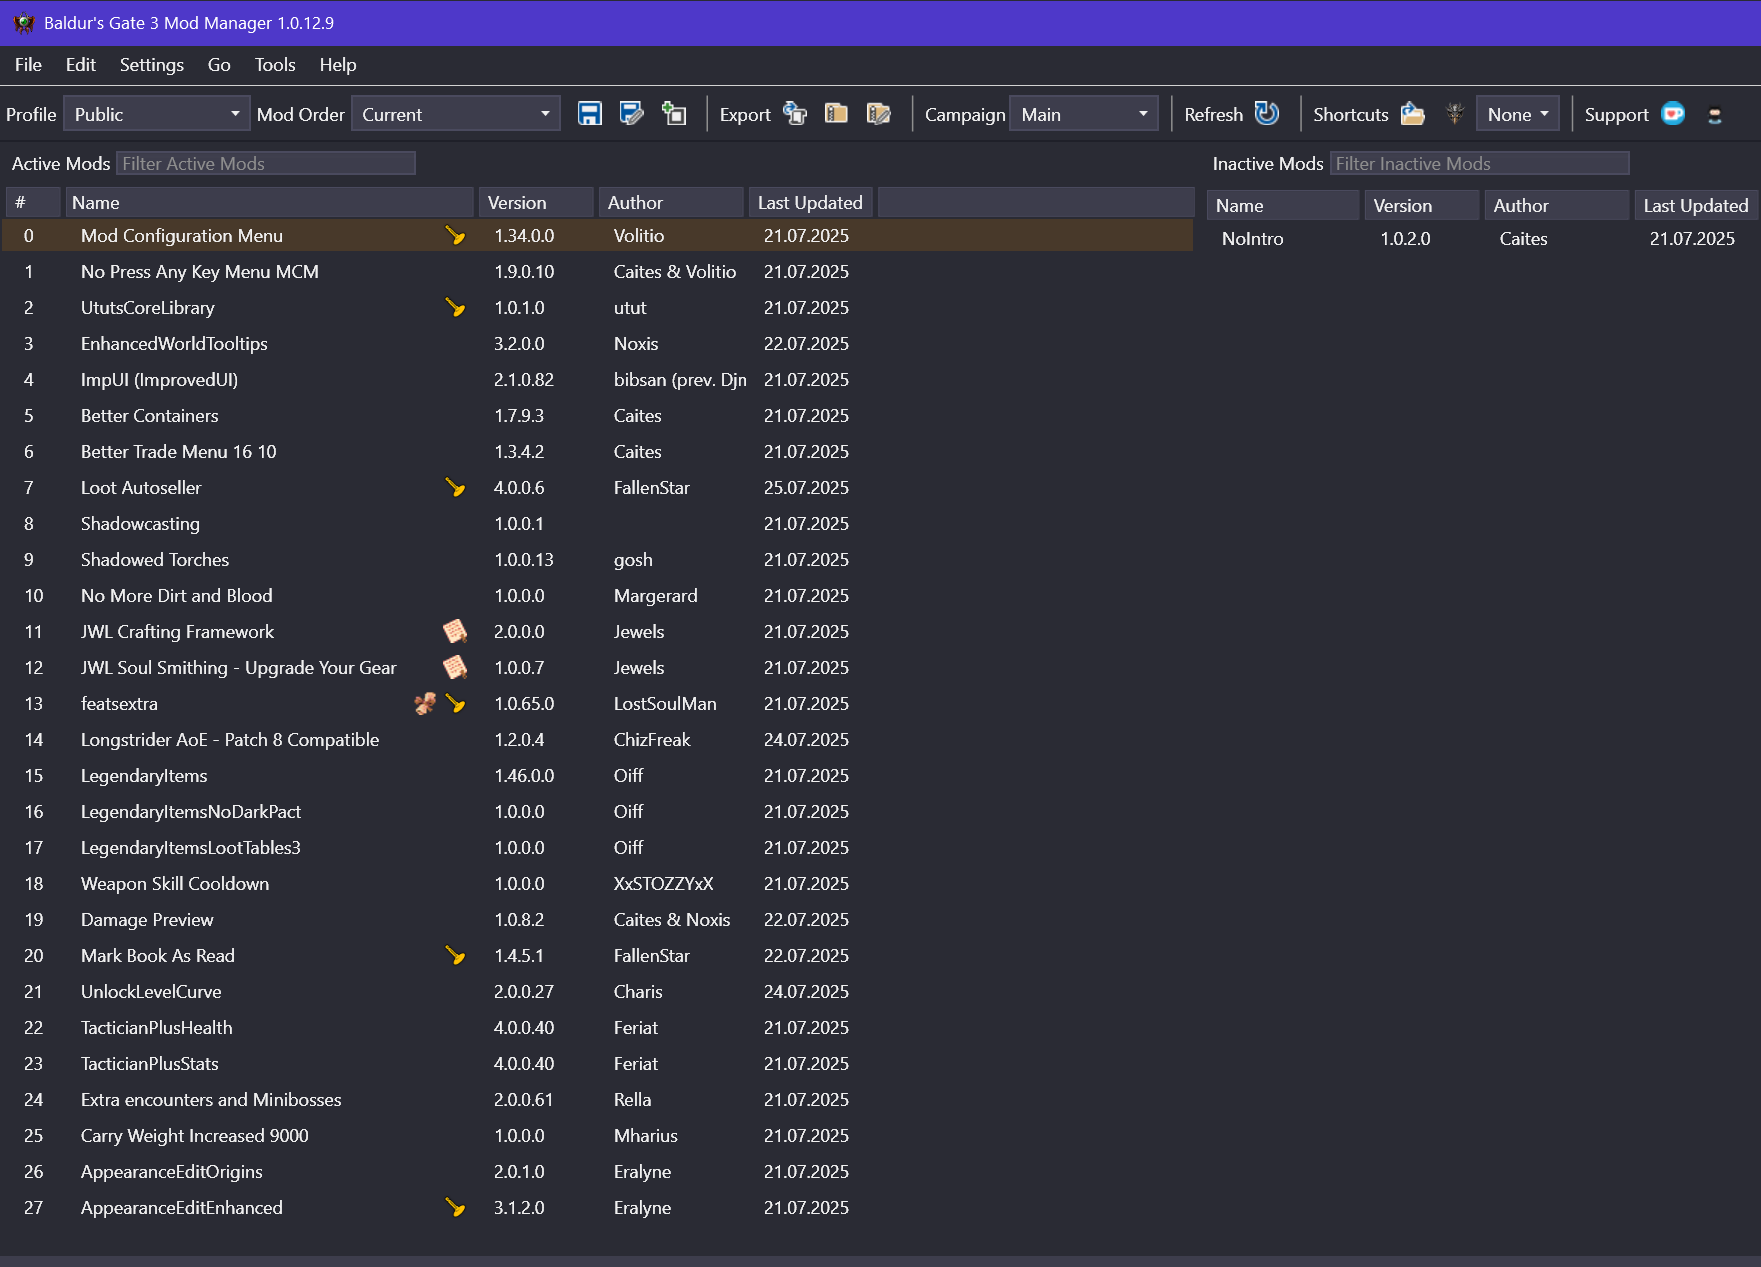Viewport: 1761px width, 1267px height.
Task: Click the floppy disk save order icon
Action: tap(590, 114)
